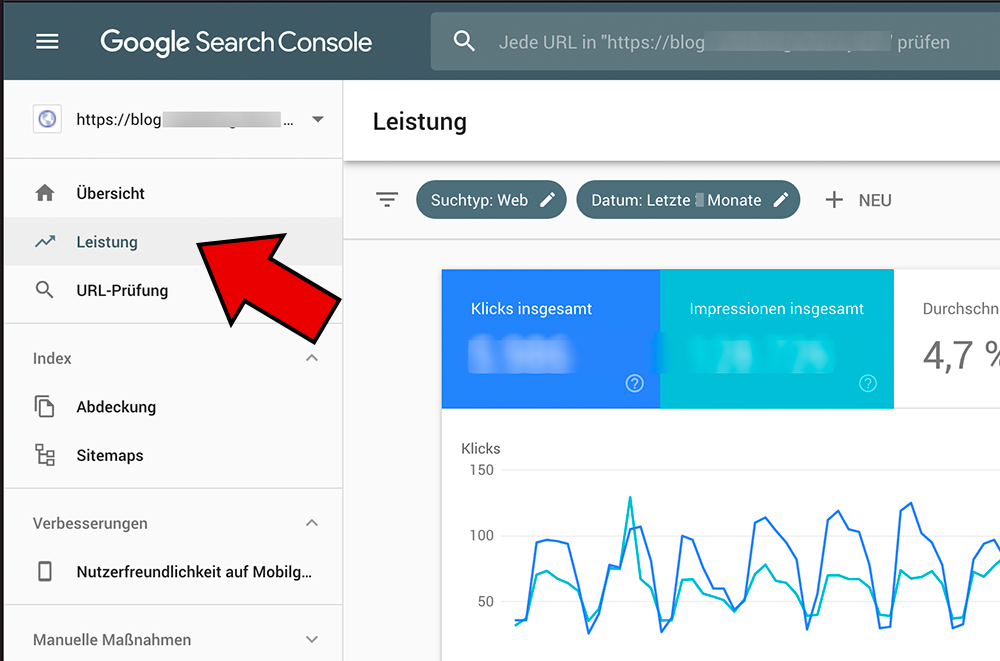The width and height of the screenshot is (1000, 661).
Task: Click the search magnifier icon in top bar
Action: pyautogui.click(x=463, y=42)
